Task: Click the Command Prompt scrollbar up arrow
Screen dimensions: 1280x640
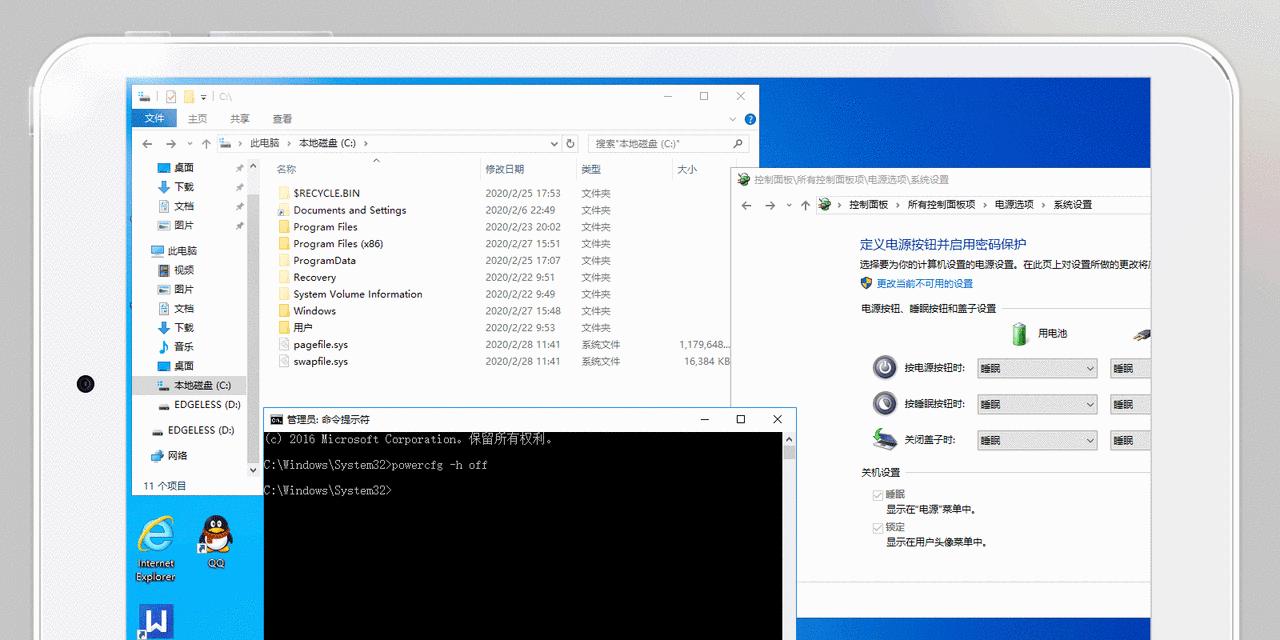Action: tap(789, 439)
